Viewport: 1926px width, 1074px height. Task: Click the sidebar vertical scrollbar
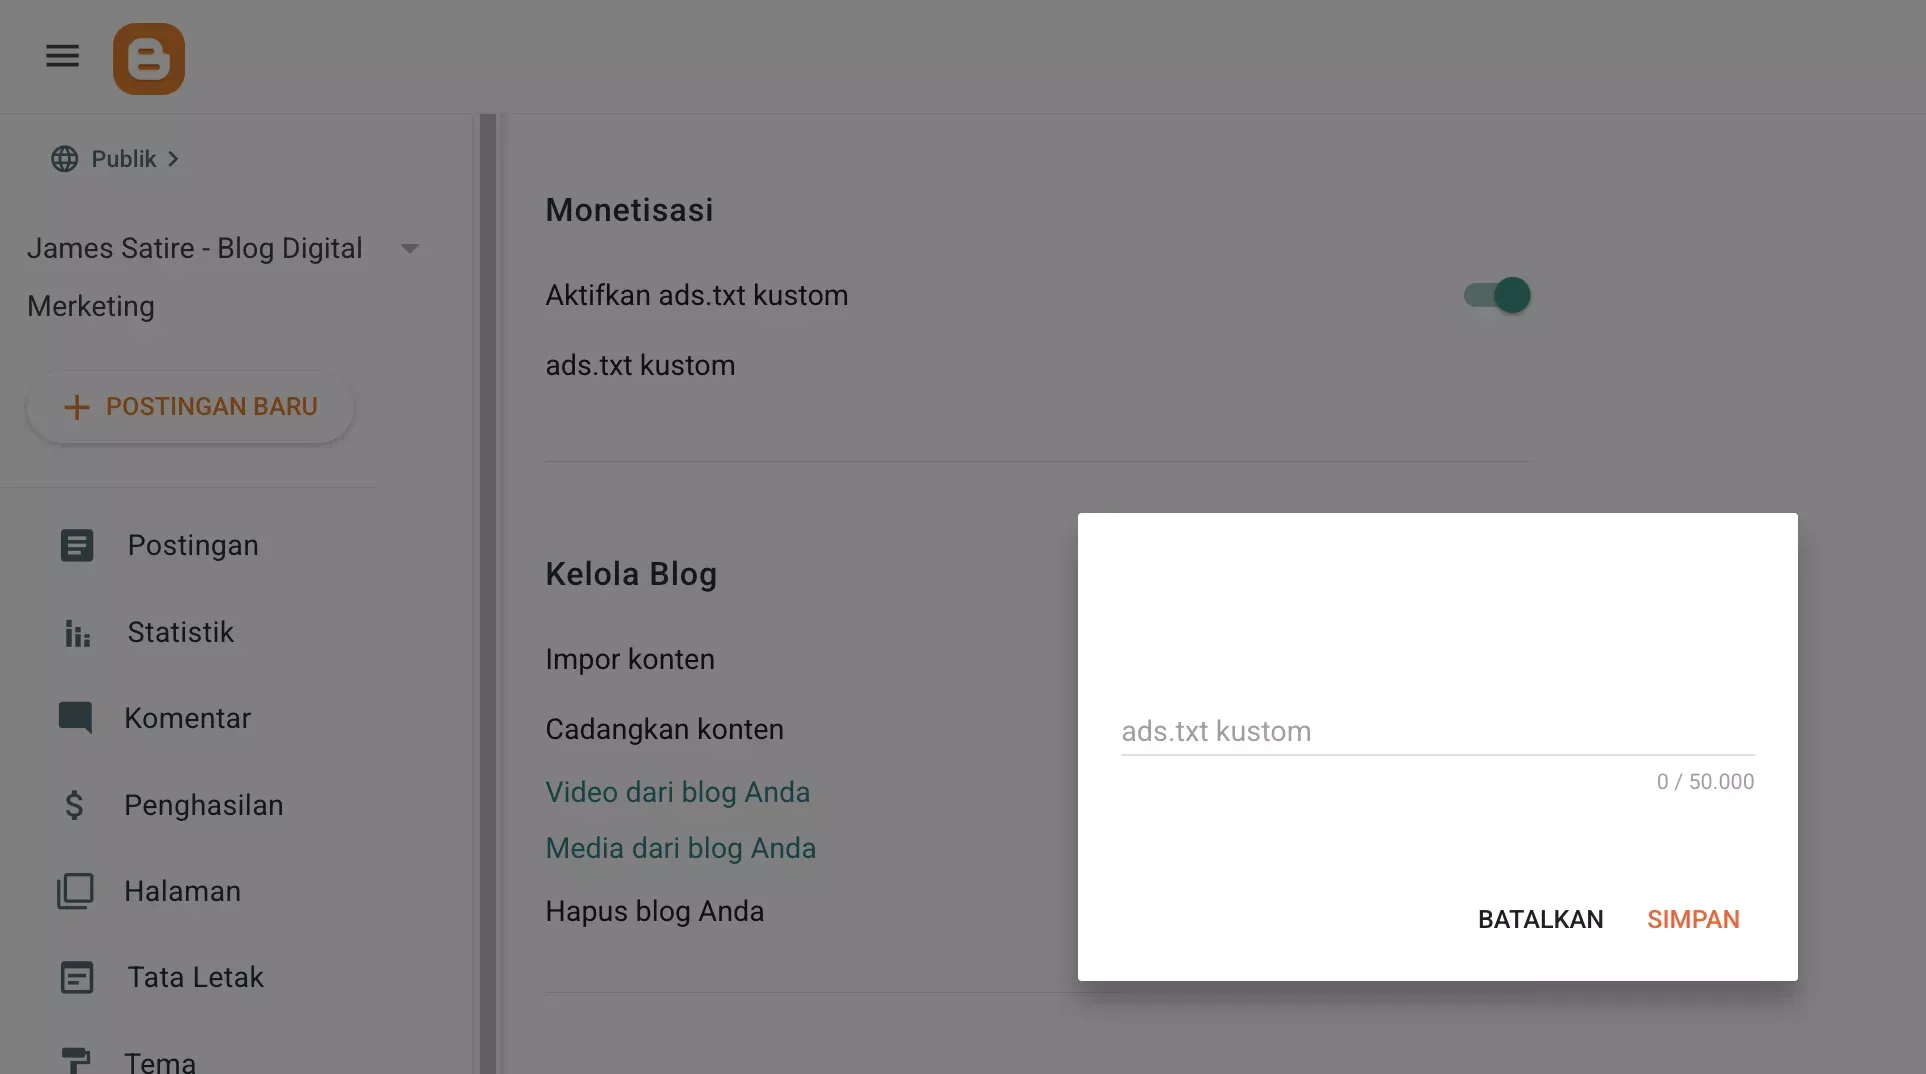488,594
